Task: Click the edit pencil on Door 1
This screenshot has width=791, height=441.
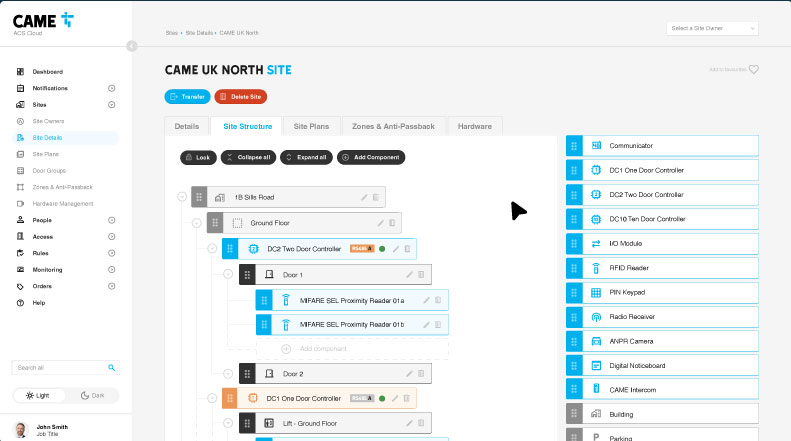Action: click(x=409, y=274)
